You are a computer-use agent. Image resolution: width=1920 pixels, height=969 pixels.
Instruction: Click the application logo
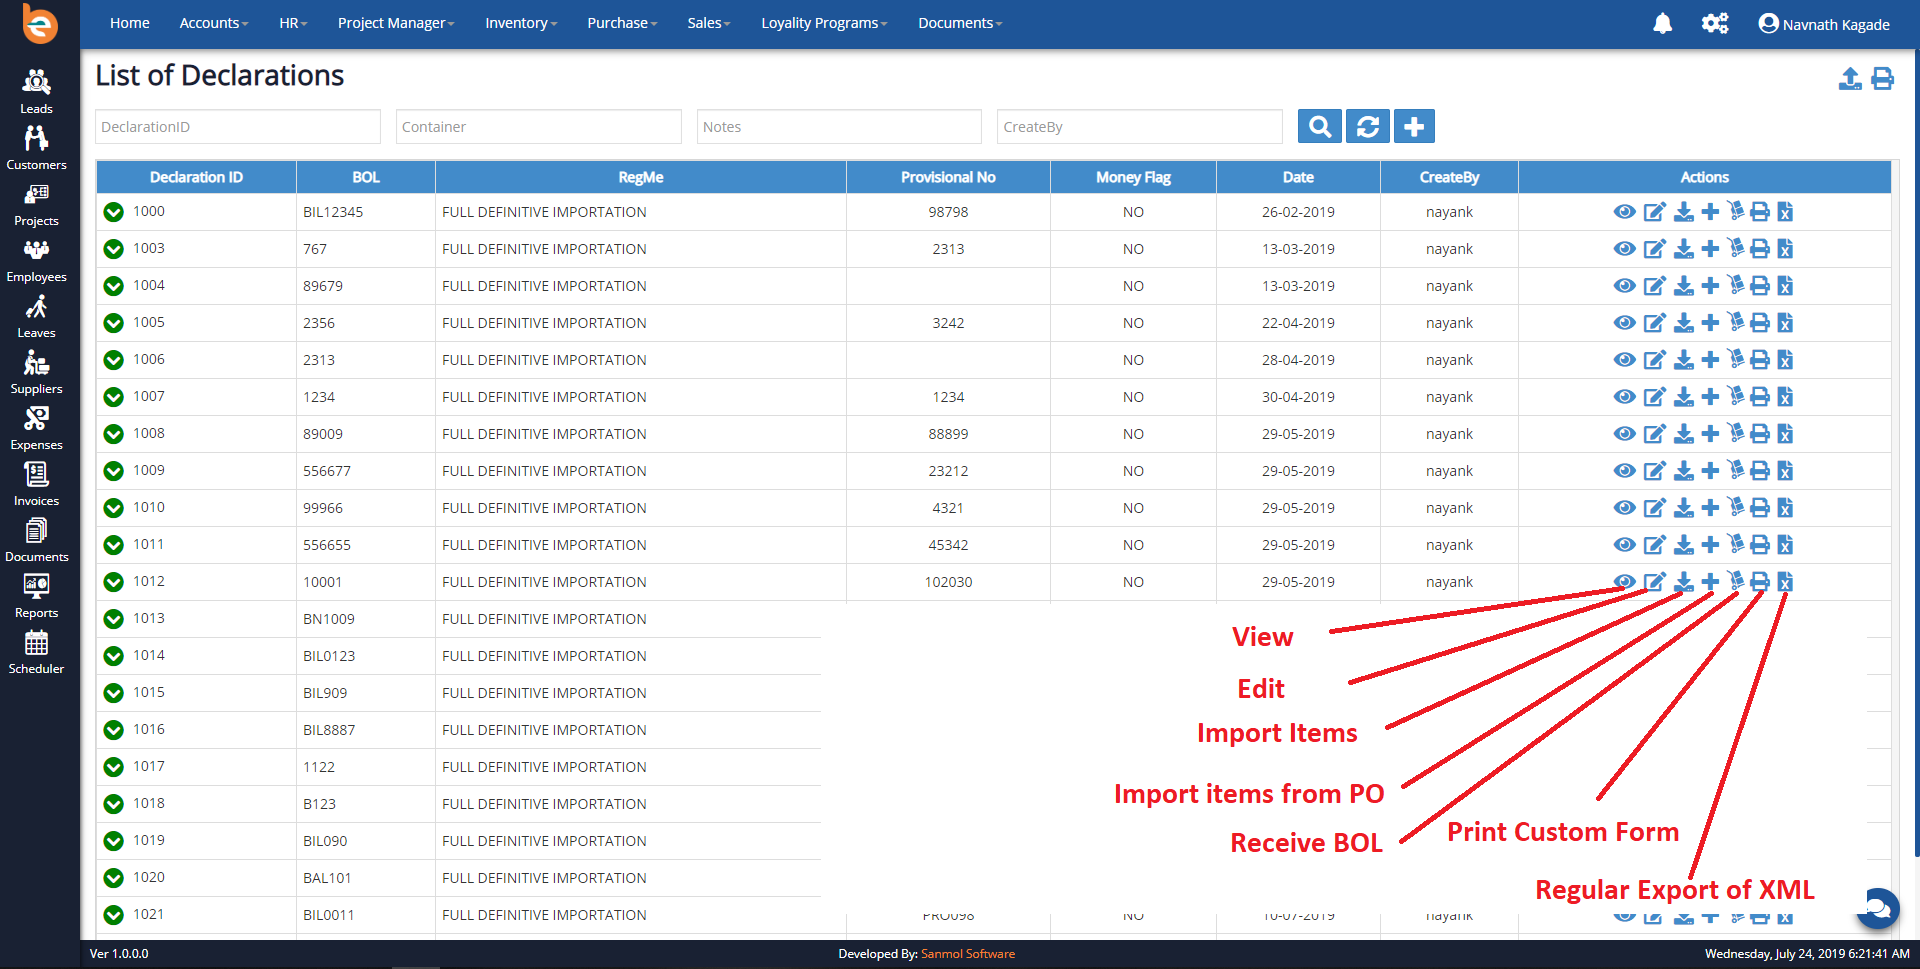click(40, 24)
